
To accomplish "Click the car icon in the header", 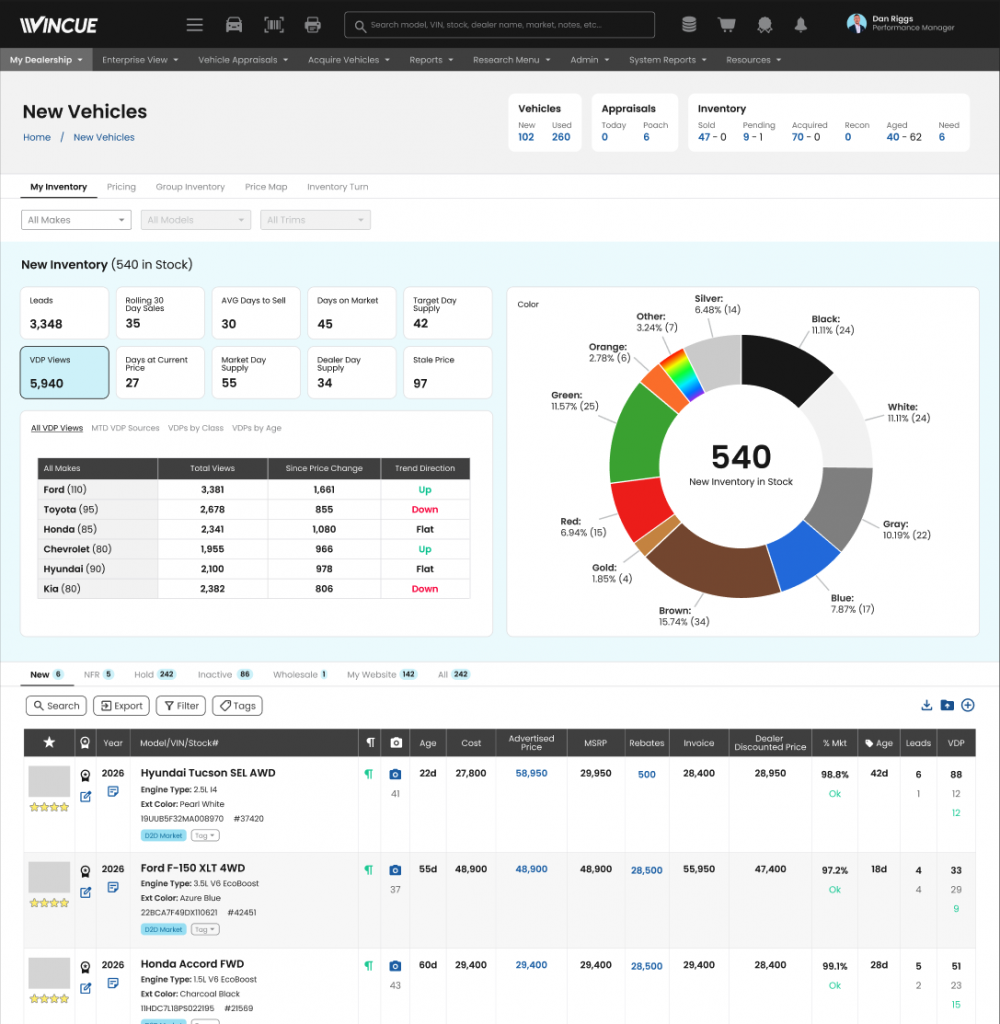I will pos(234,25).
